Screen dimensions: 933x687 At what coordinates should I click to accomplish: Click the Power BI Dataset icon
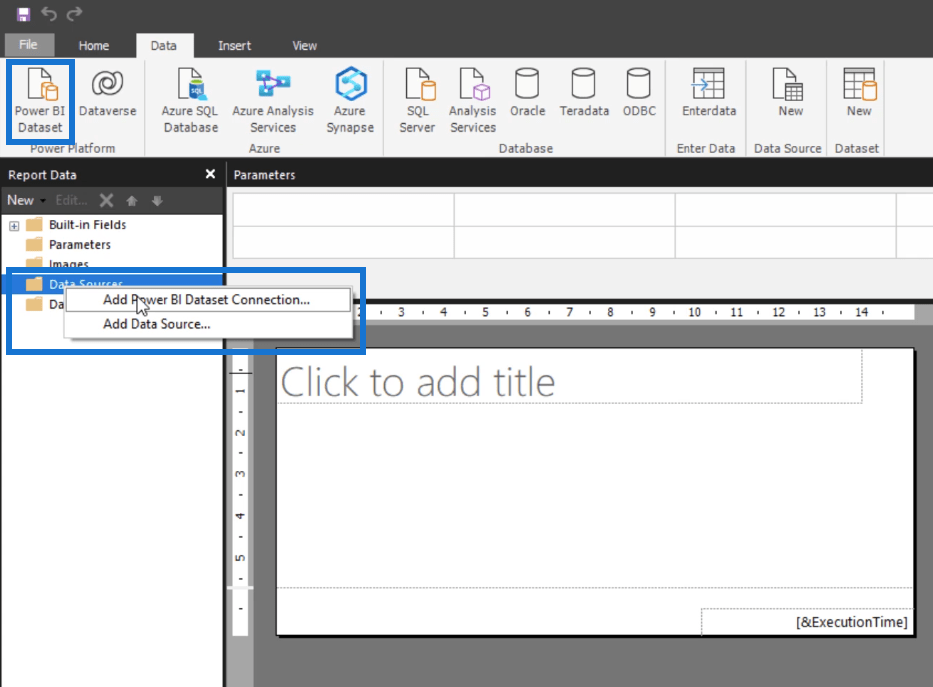click(40, 100)
